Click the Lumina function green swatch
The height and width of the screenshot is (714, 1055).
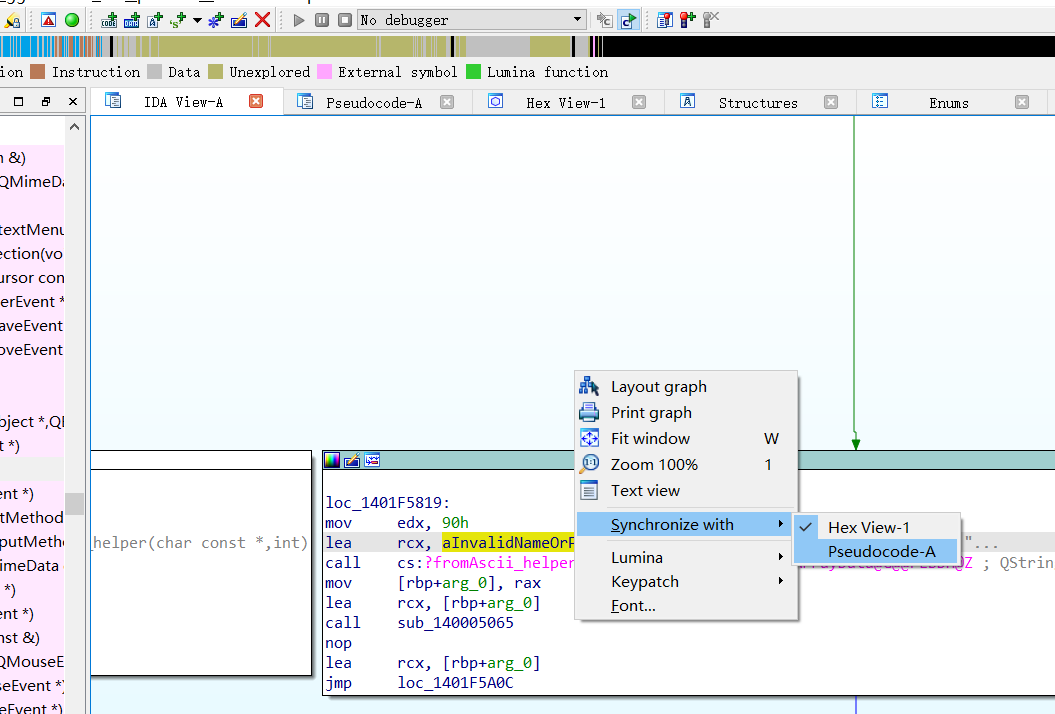474,71
